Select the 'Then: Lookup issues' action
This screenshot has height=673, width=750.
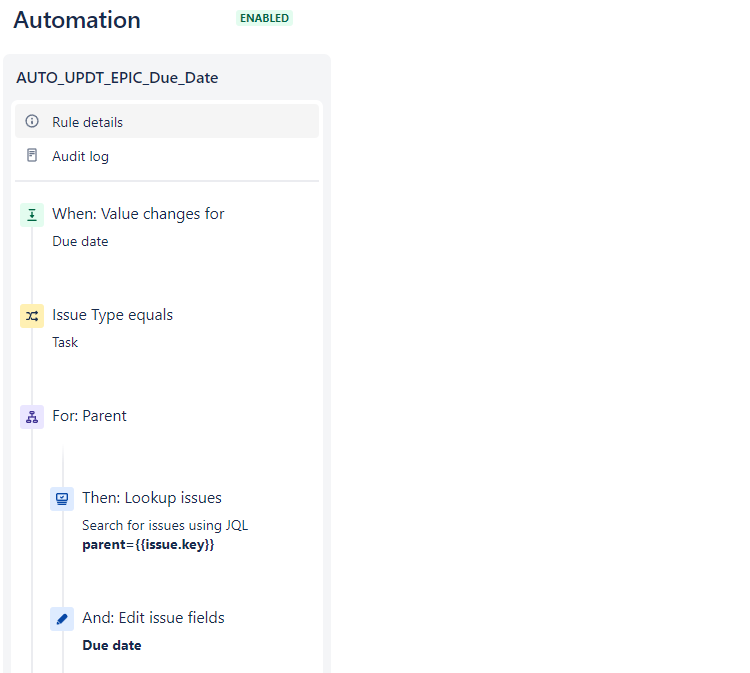point(152,498)
